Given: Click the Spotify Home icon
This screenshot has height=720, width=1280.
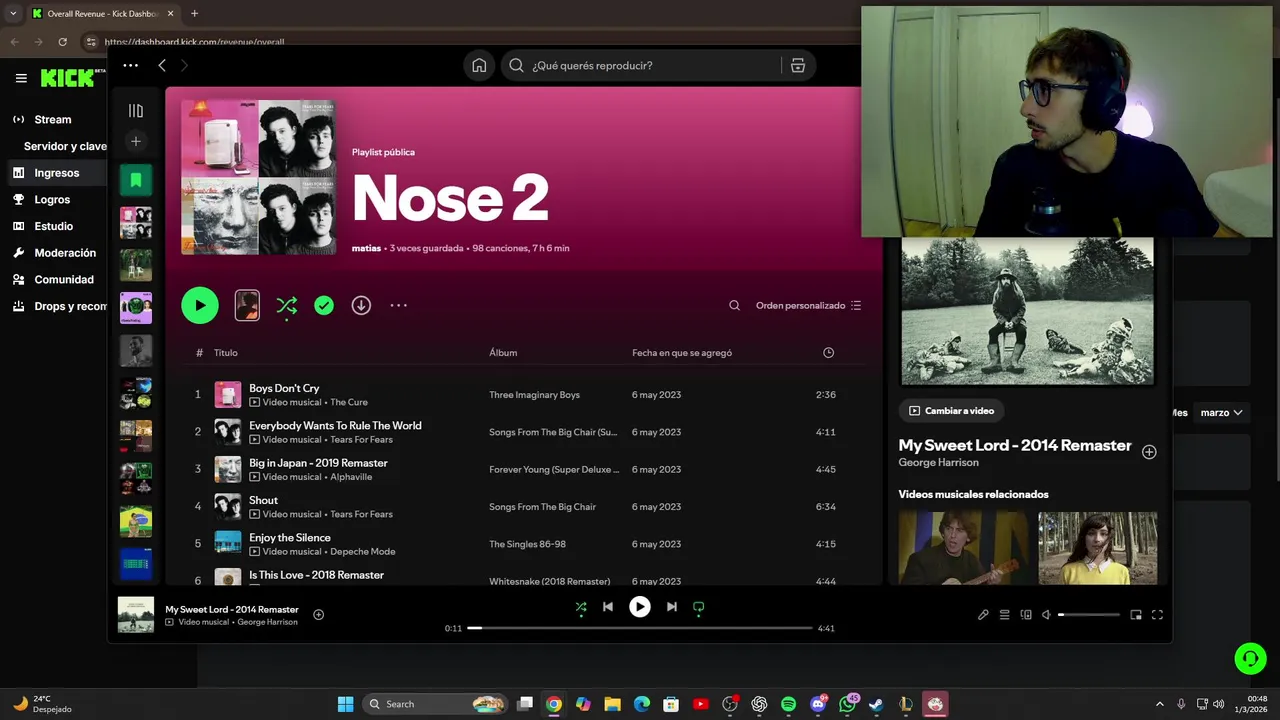Looking at the screenshot, I should click(479, 65).
